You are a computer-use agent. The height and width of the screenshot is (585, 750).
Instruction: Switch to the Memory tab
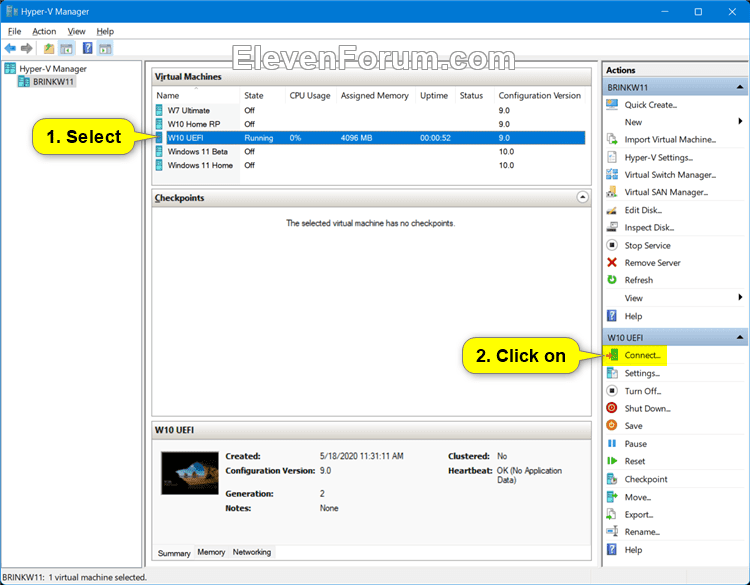(x=211, y=552)
